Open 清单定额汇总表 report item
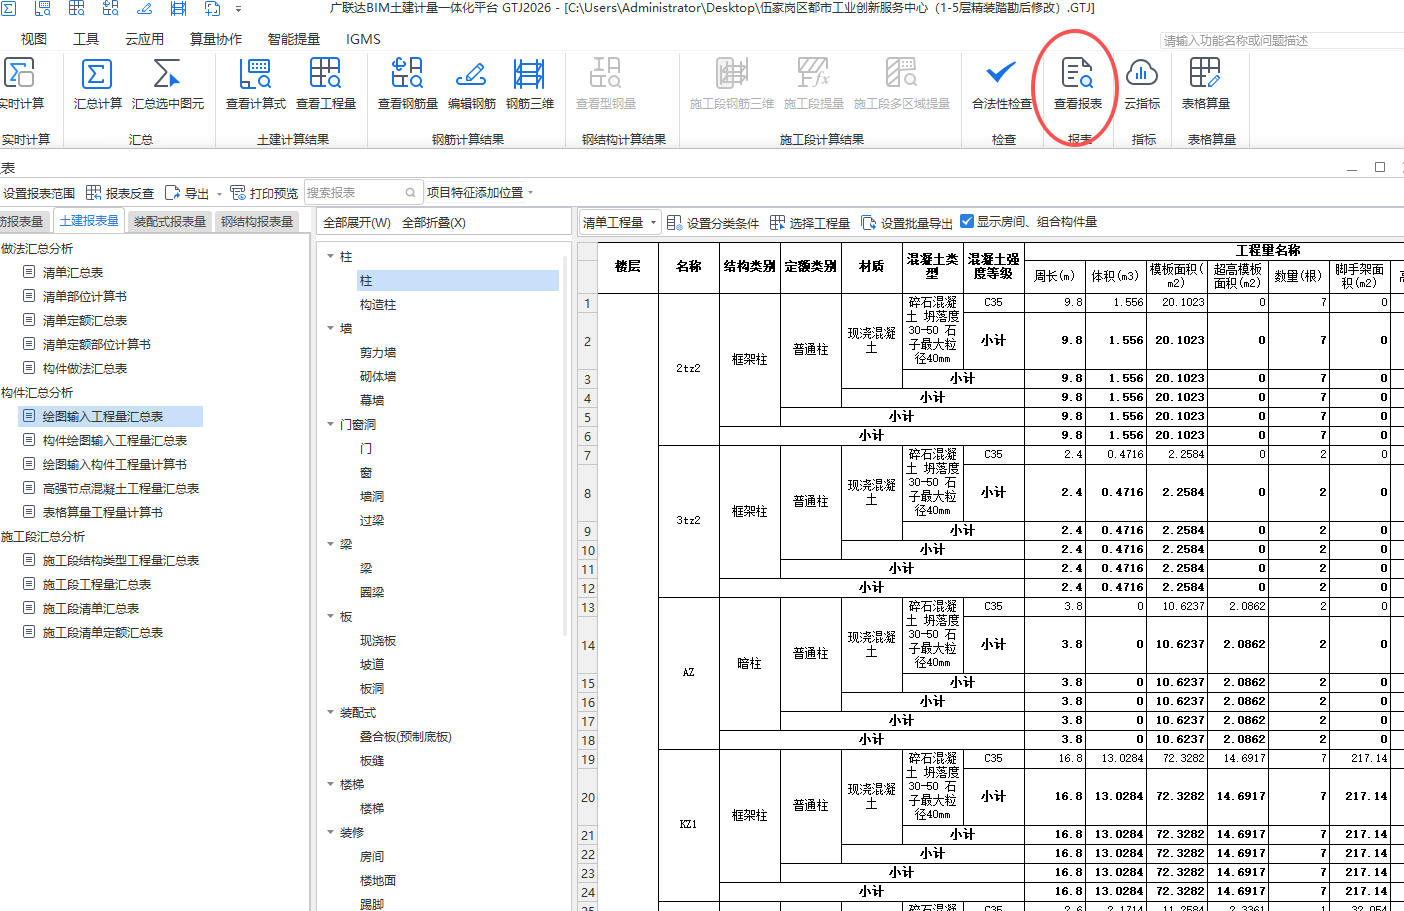 [x=85, y=320]
